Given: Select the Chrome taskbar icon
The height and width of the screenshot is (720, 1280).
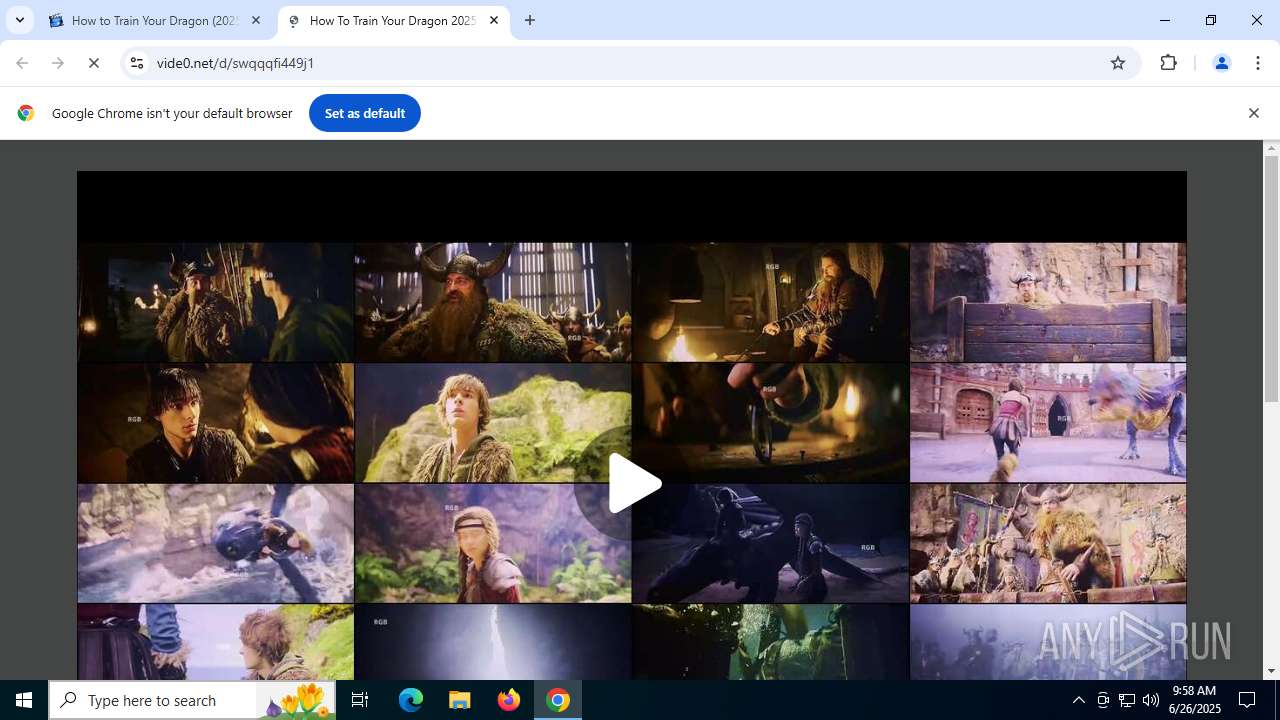Looking at the screenshot, I should 558,700.
